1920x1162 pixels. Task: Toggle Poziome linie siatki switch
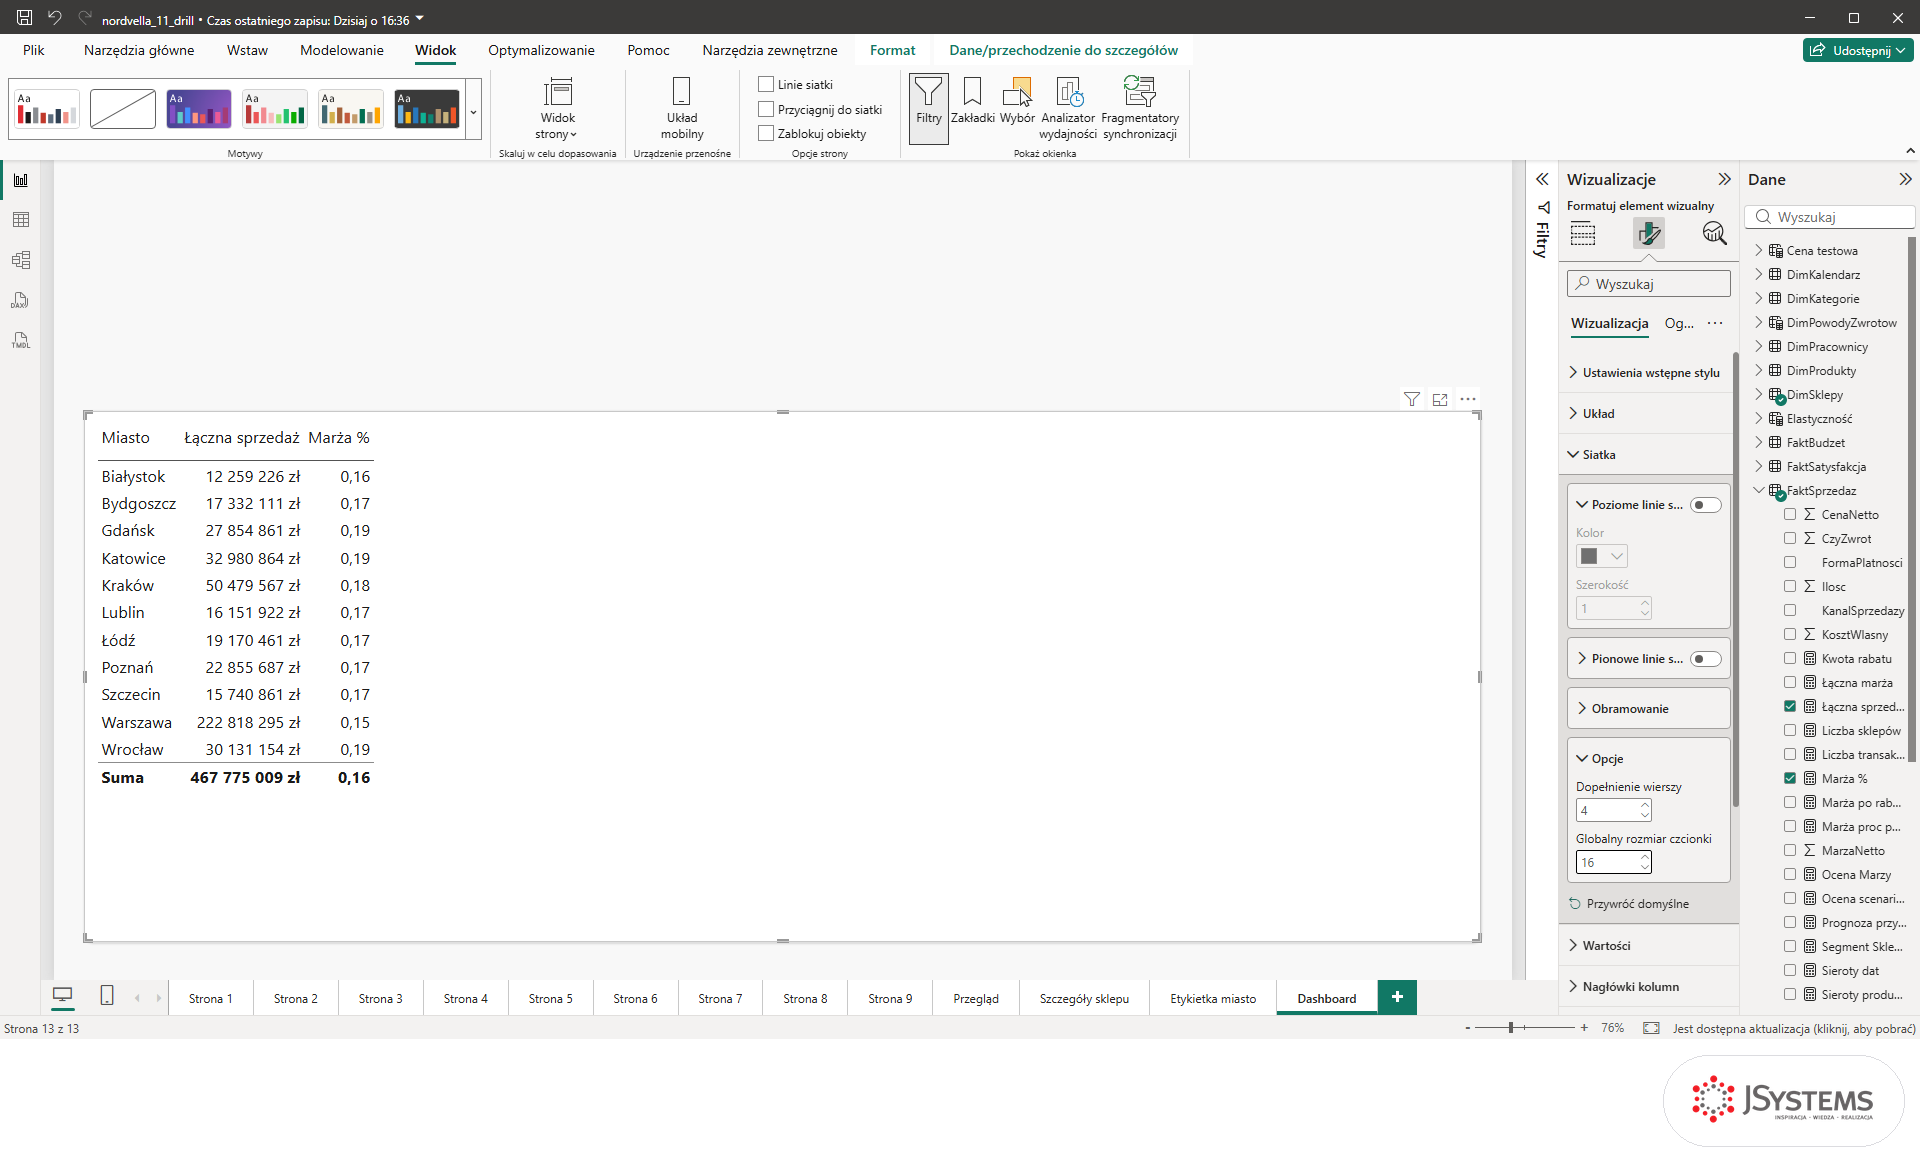[x=1705, y=505]
